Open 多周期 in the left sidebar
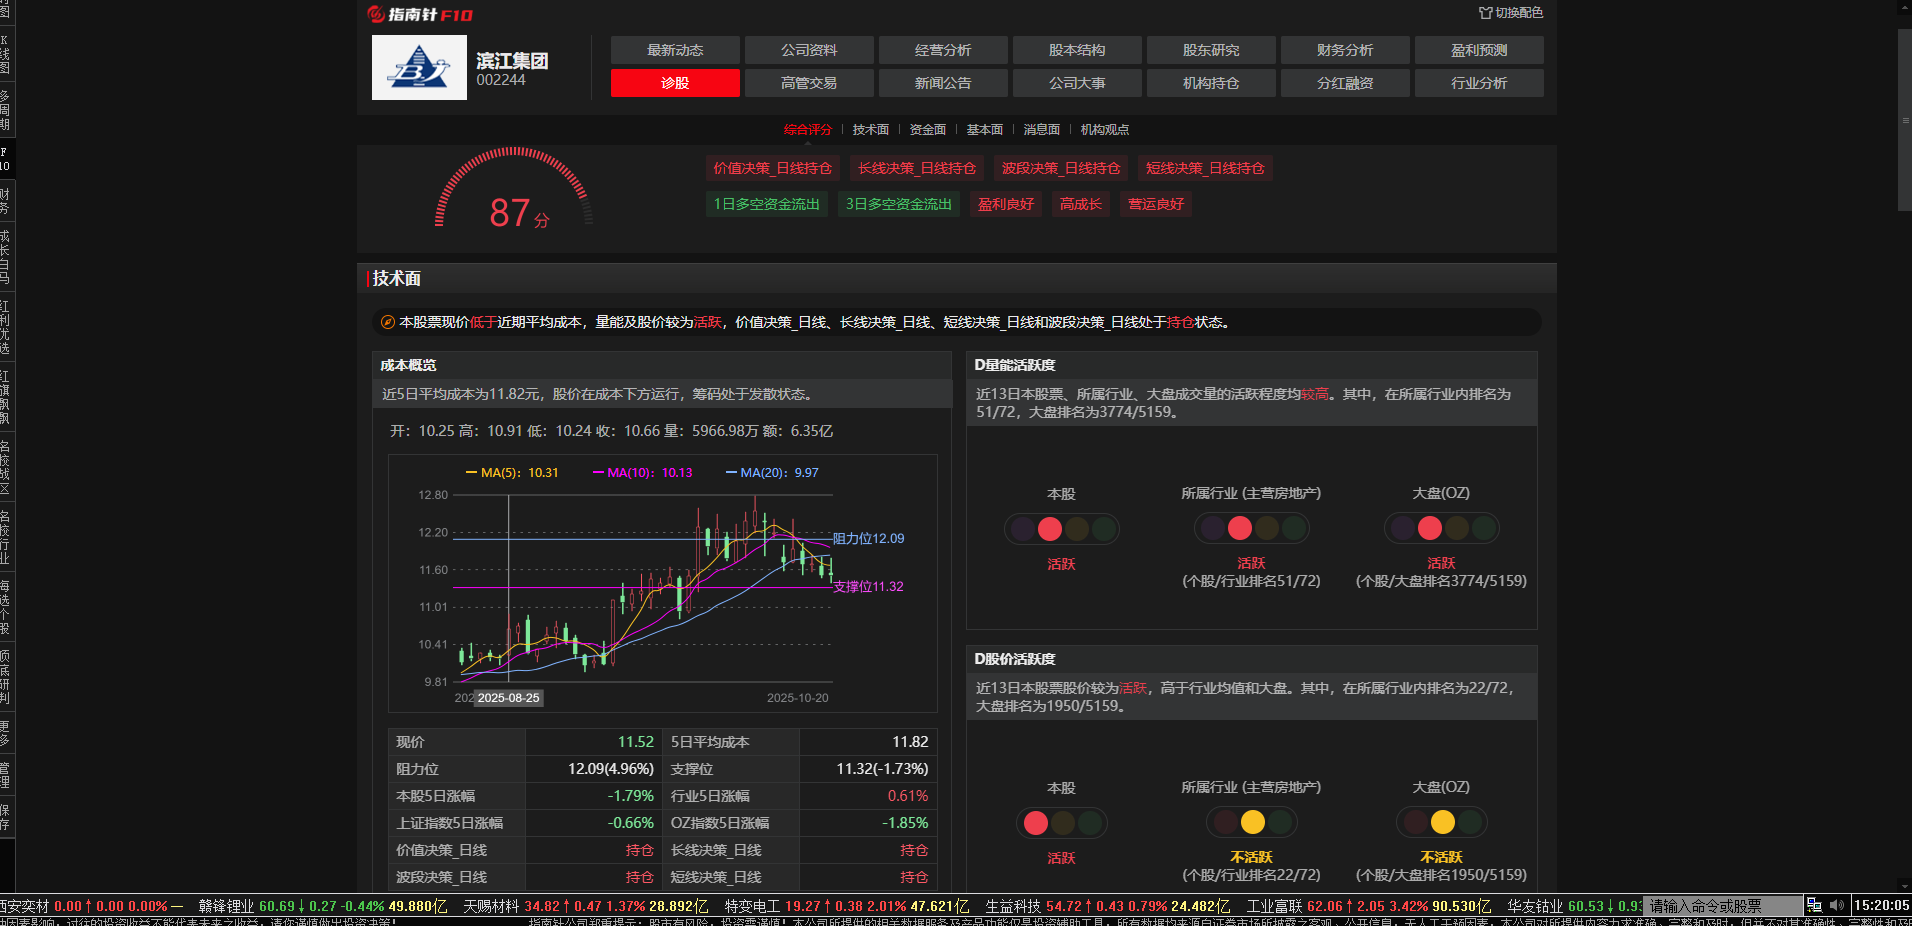 5,110
